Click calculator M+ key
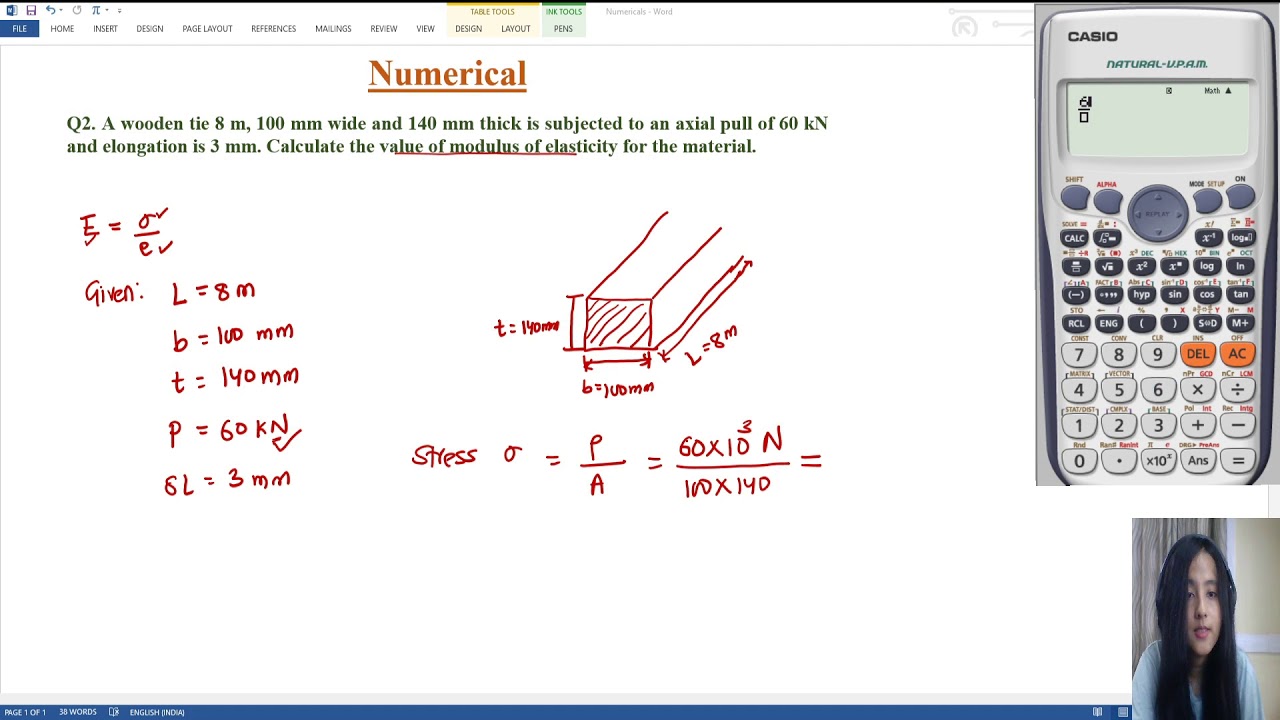 pos(1240,324)
